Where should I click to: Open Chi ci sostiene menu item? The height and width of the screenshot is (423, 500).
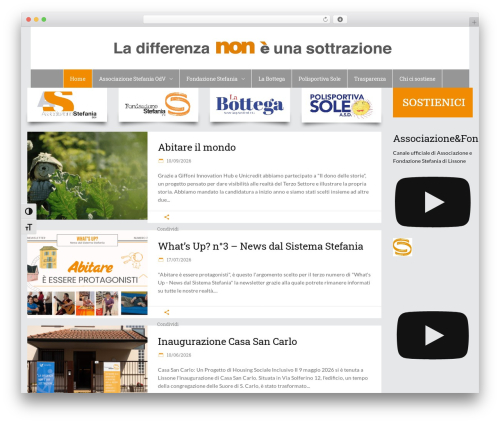[x=417, y=79]
